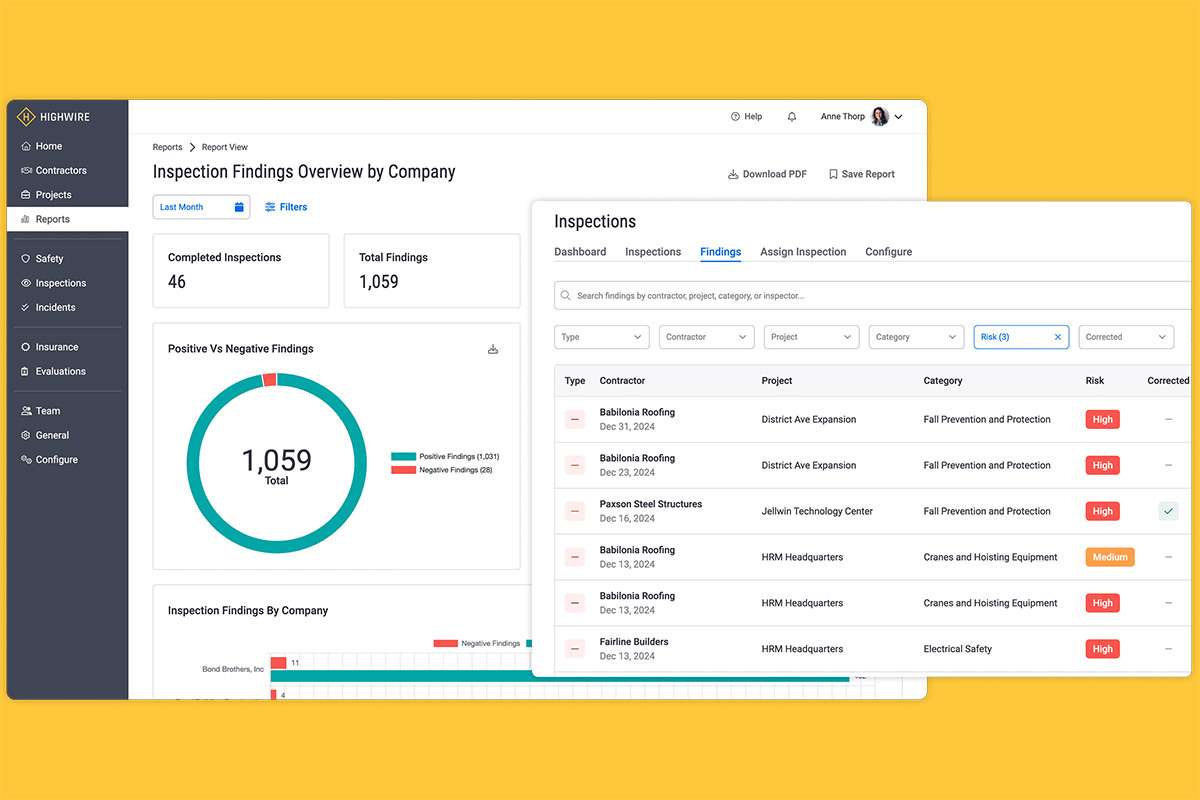Switch to the Configure tab in Inspections panel
Screen dimensions: 1200x800
tap(889, 252)
